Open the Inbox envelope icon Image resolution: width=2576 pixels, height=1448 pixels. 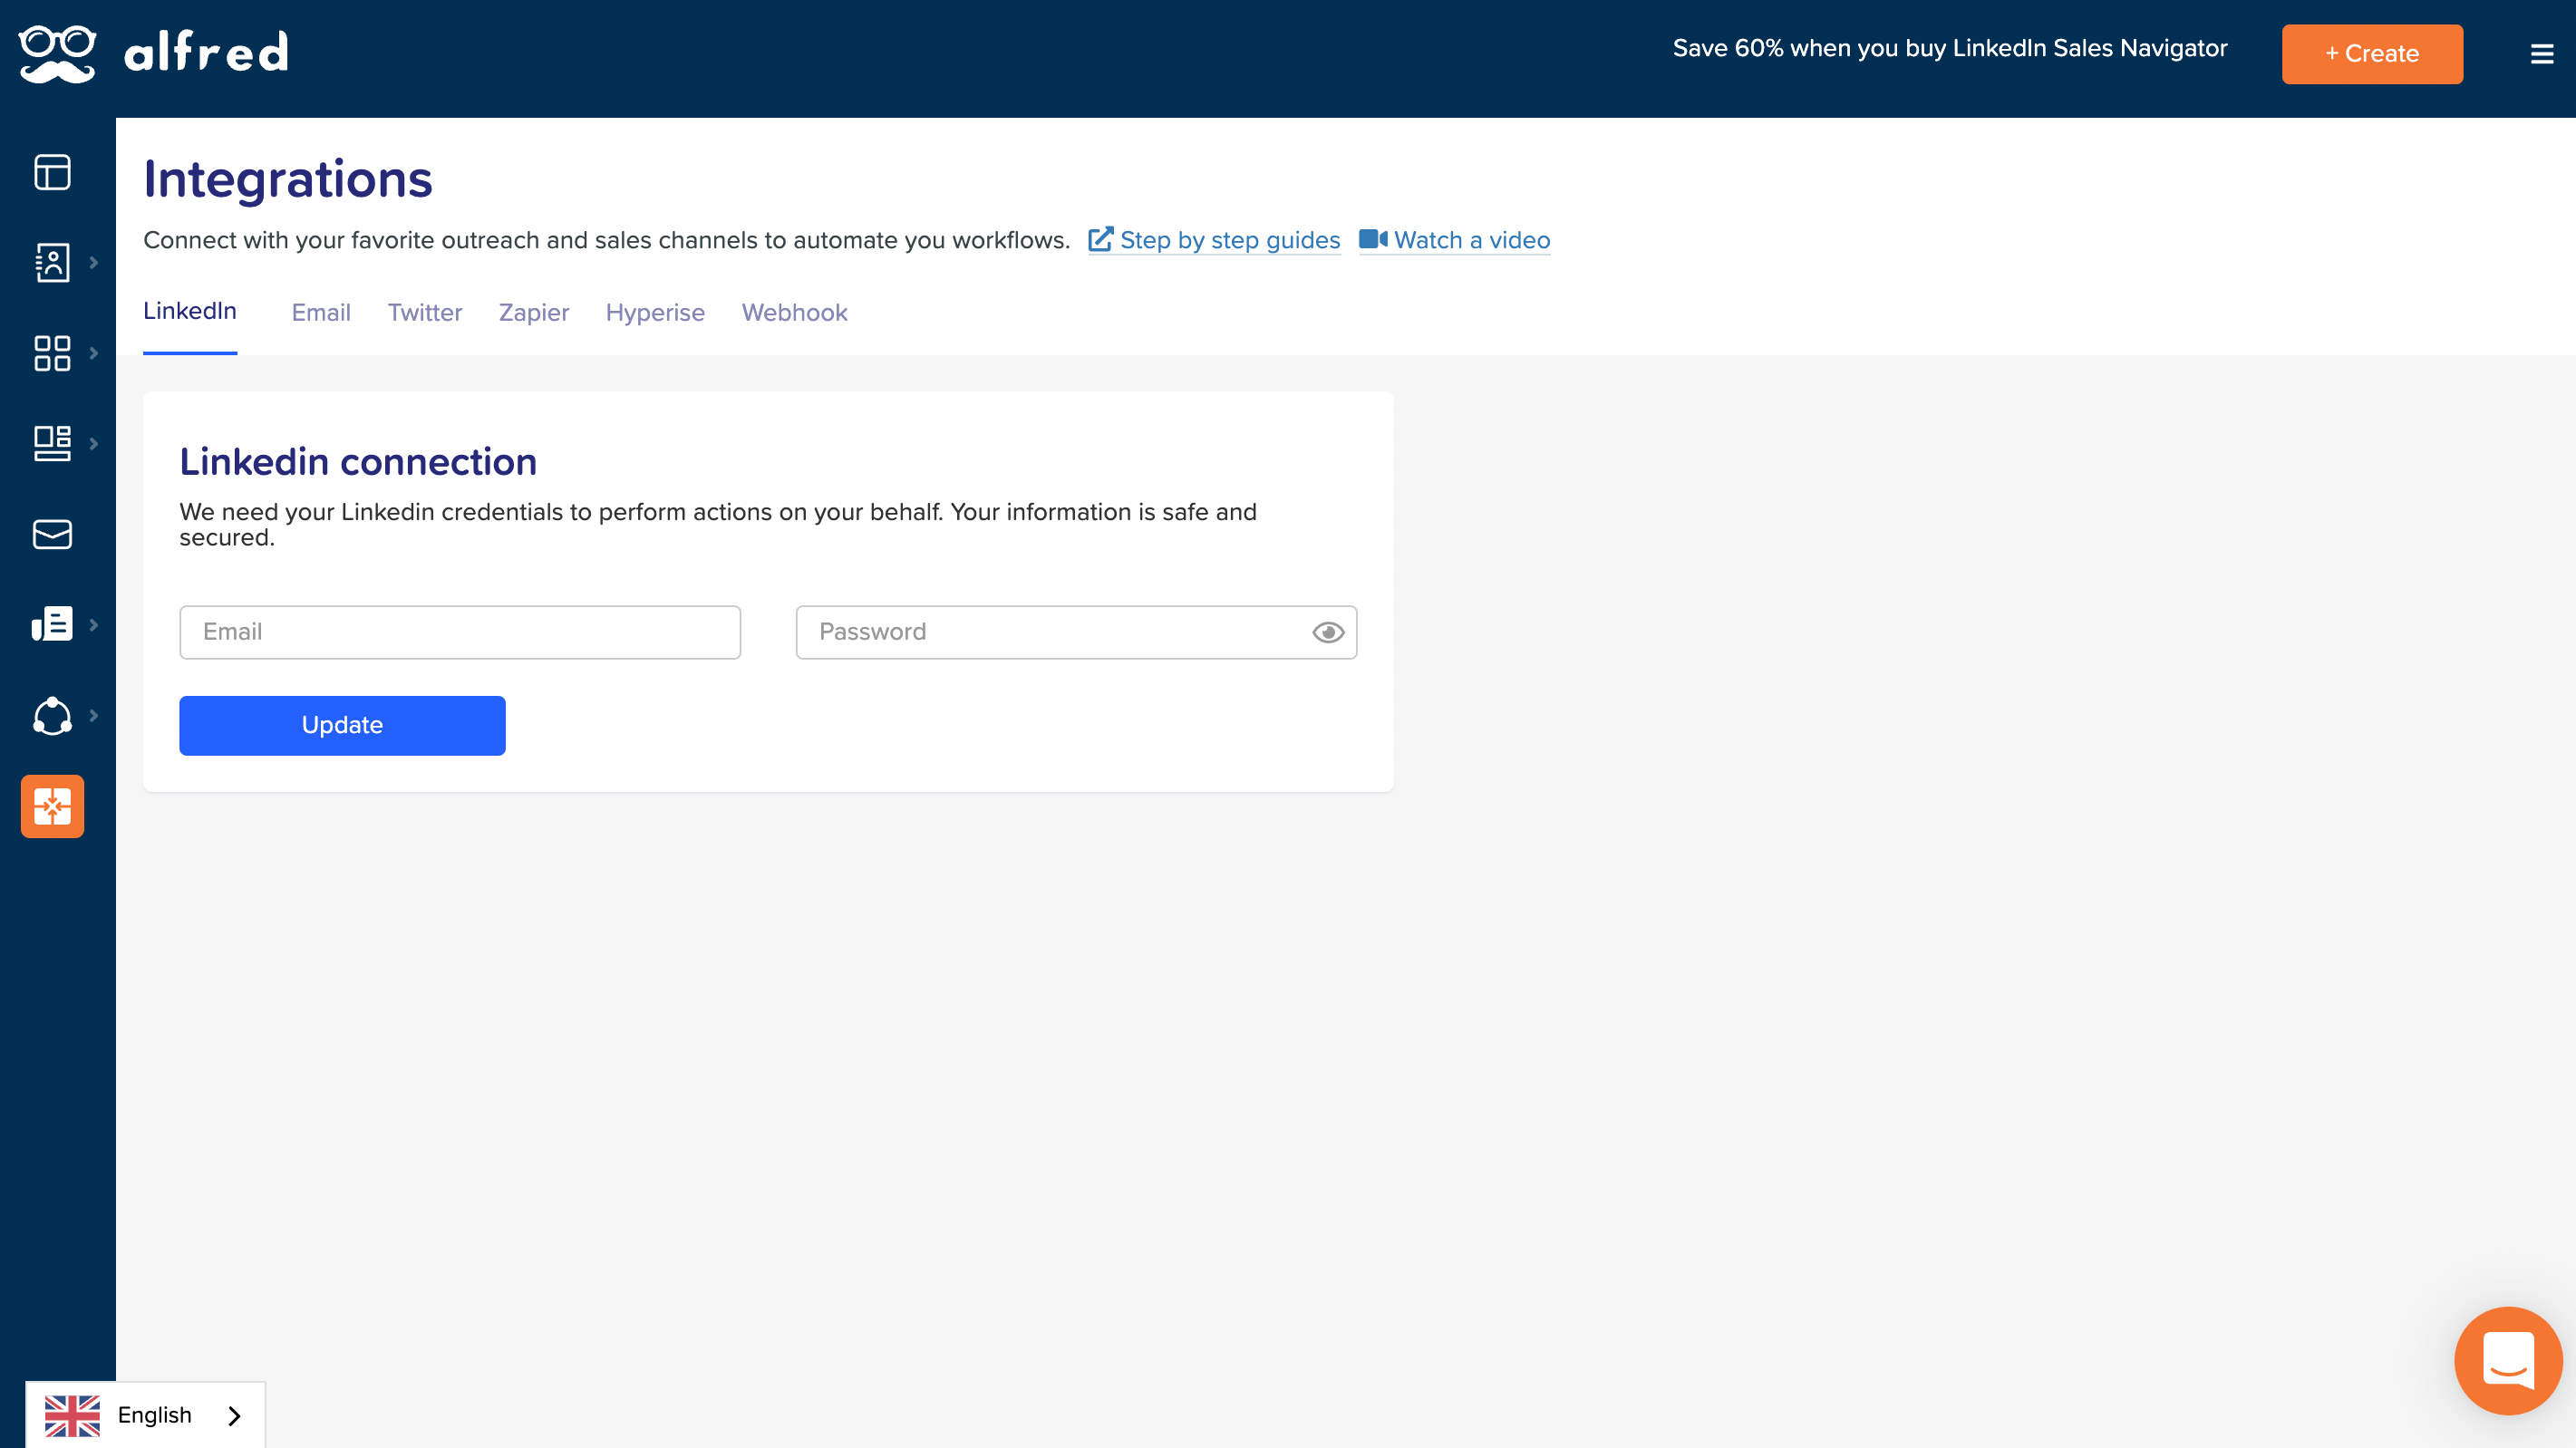pyautogui.click(x=52, y=533)
